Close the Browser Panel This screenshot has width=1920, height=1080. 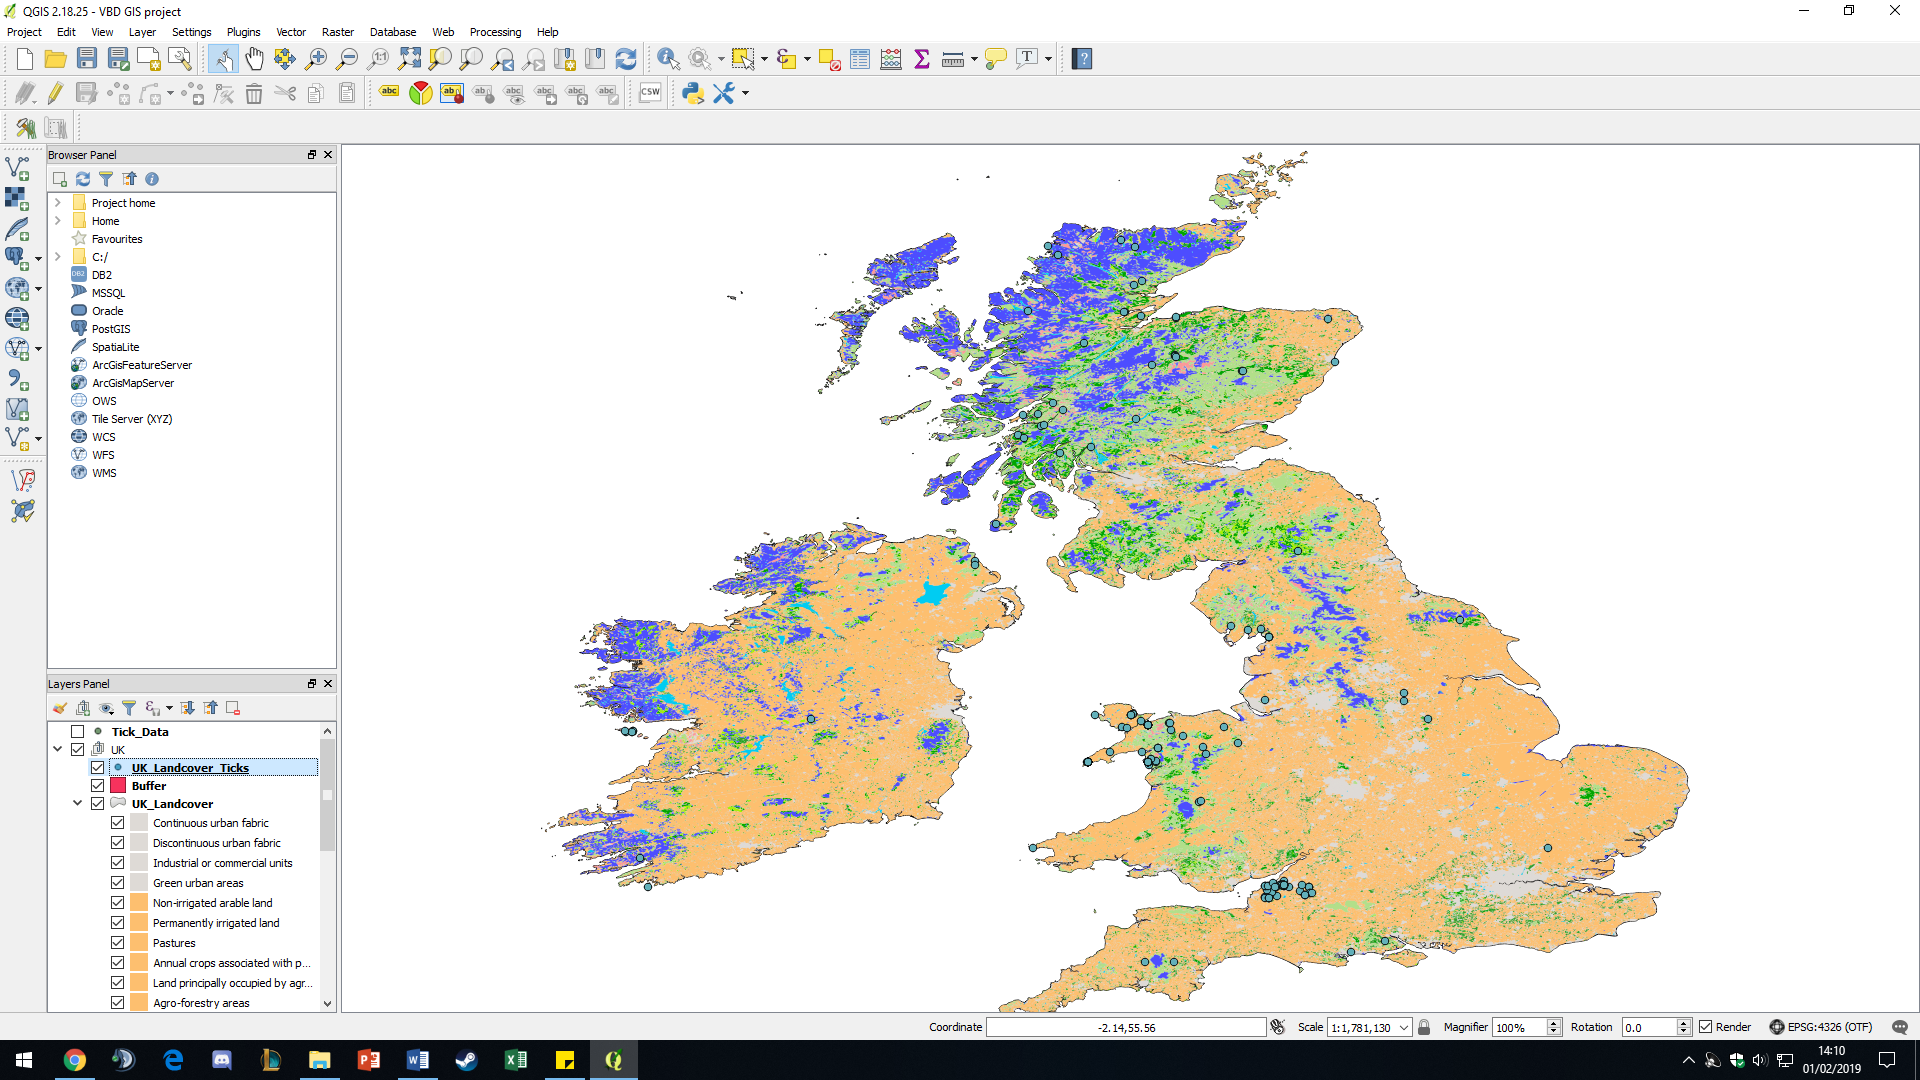pos(328,155)
